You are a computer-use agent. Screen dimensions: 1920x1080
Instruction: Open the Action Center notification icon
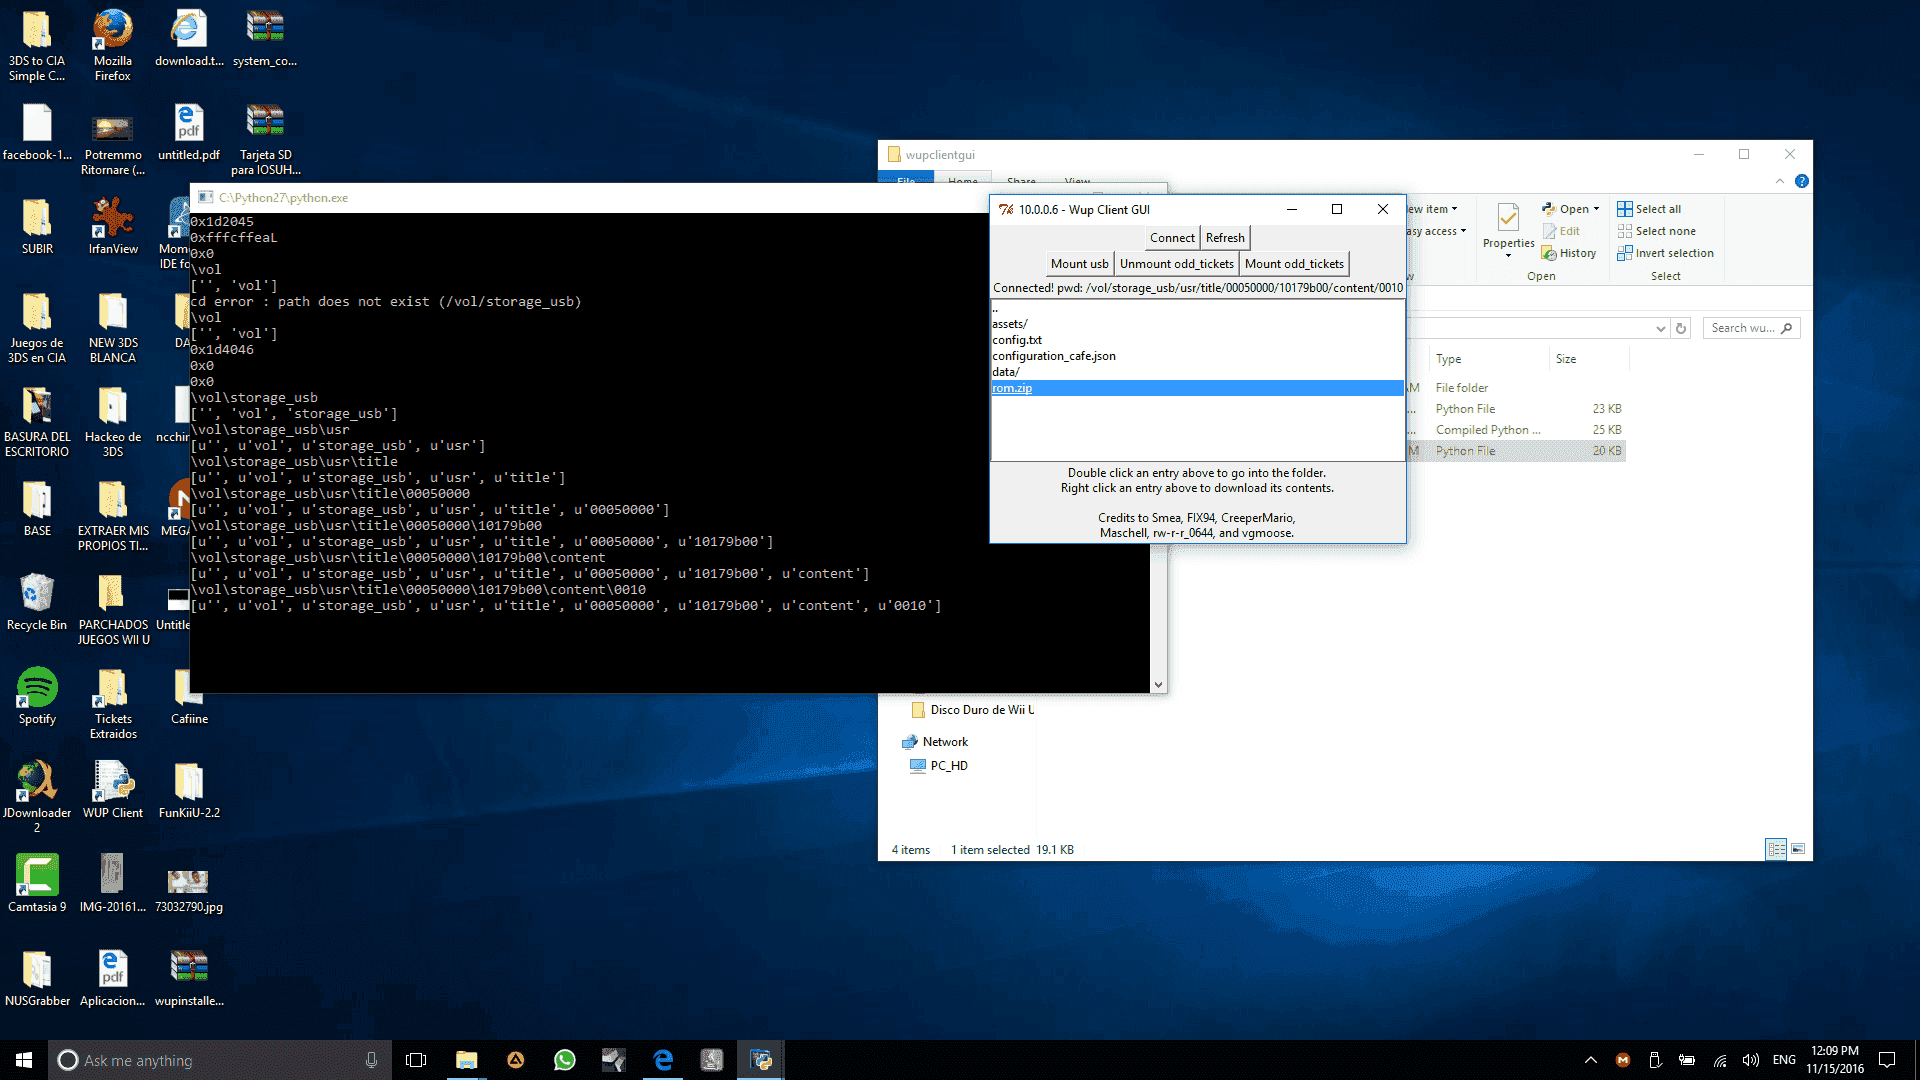(1887, 1060)
